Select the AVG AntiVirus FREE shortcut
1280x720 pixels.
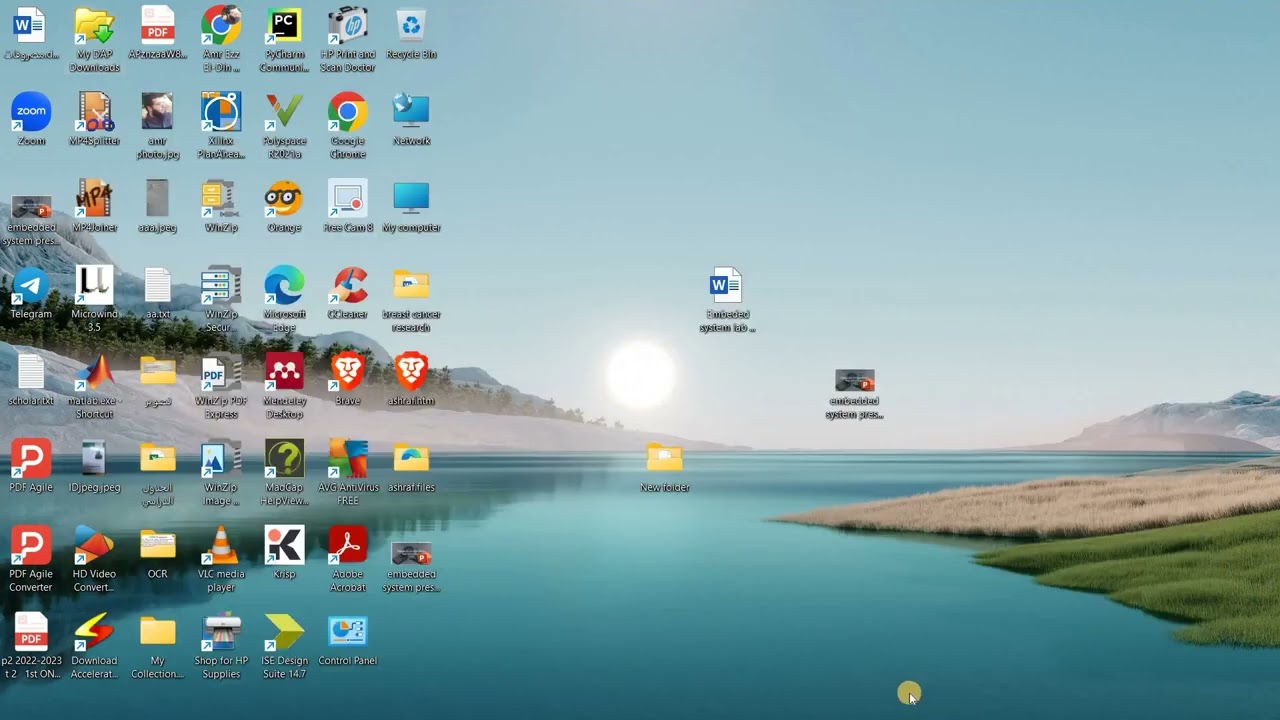click(x=348, y=474)
